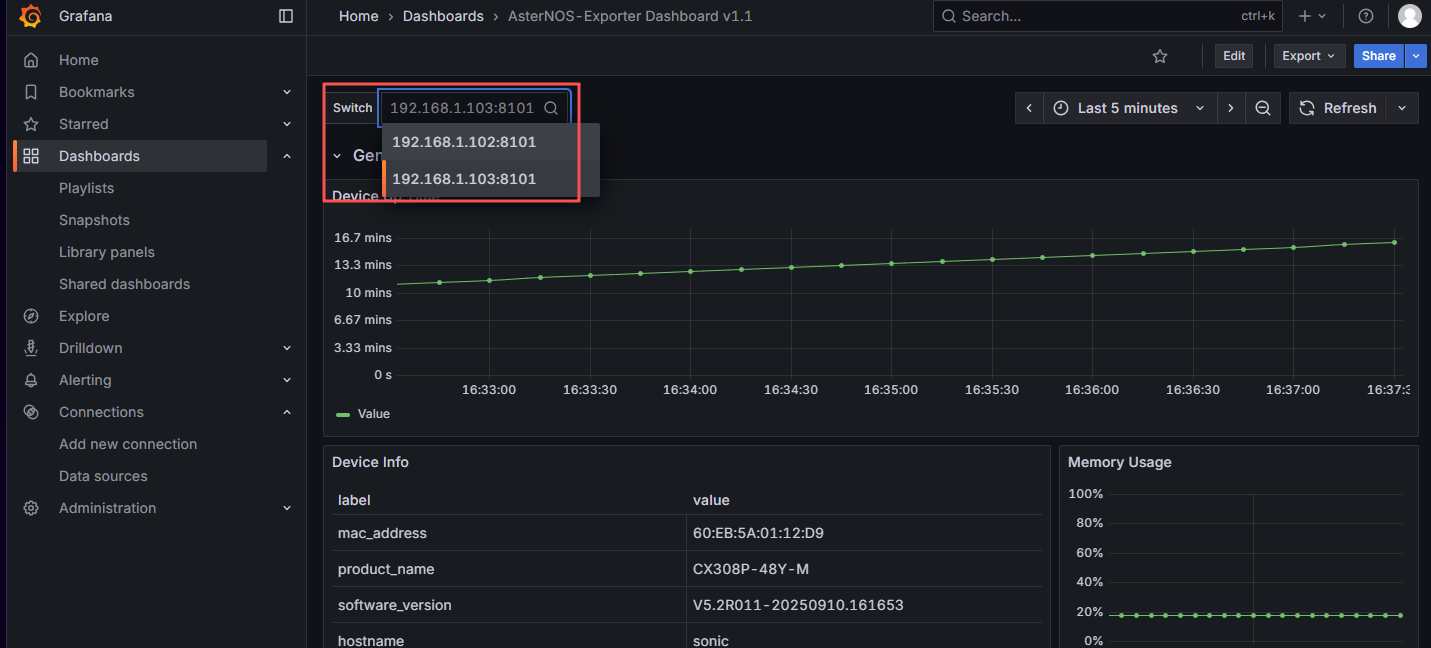The height and width of the screenshot is (648, 1431).
Task: Expand the Alerting section chevron
Action: click(287, 380)
